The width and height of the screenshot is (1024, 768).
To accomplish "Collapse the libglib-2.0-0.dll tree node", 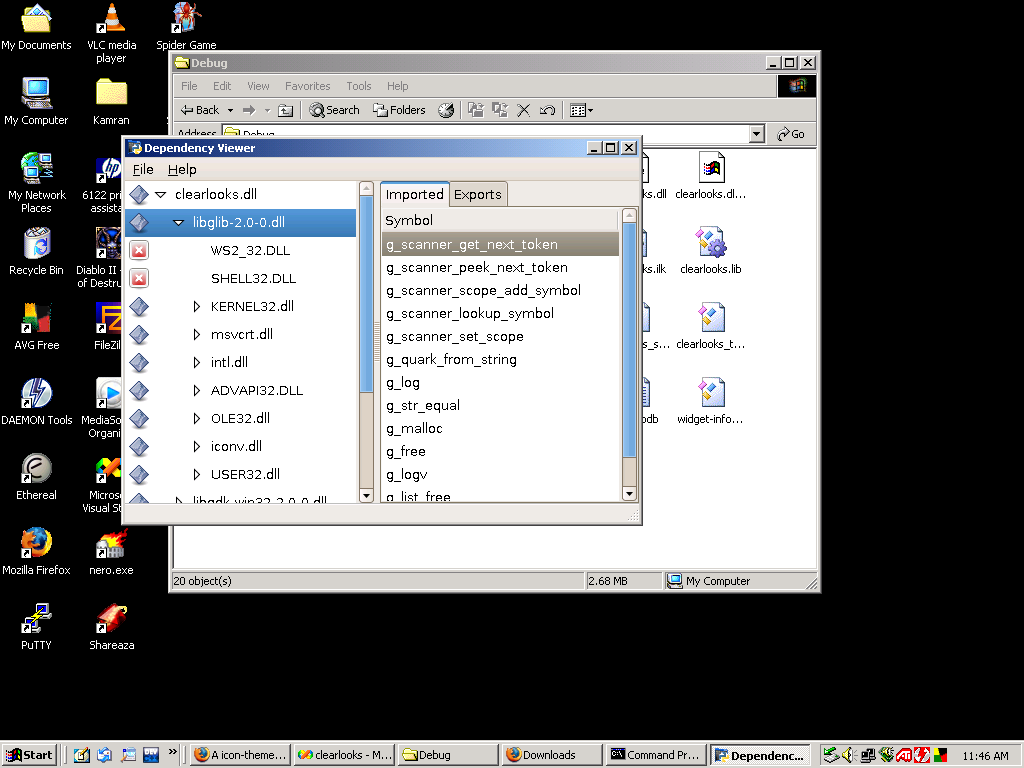I will [x=178, y=222].
